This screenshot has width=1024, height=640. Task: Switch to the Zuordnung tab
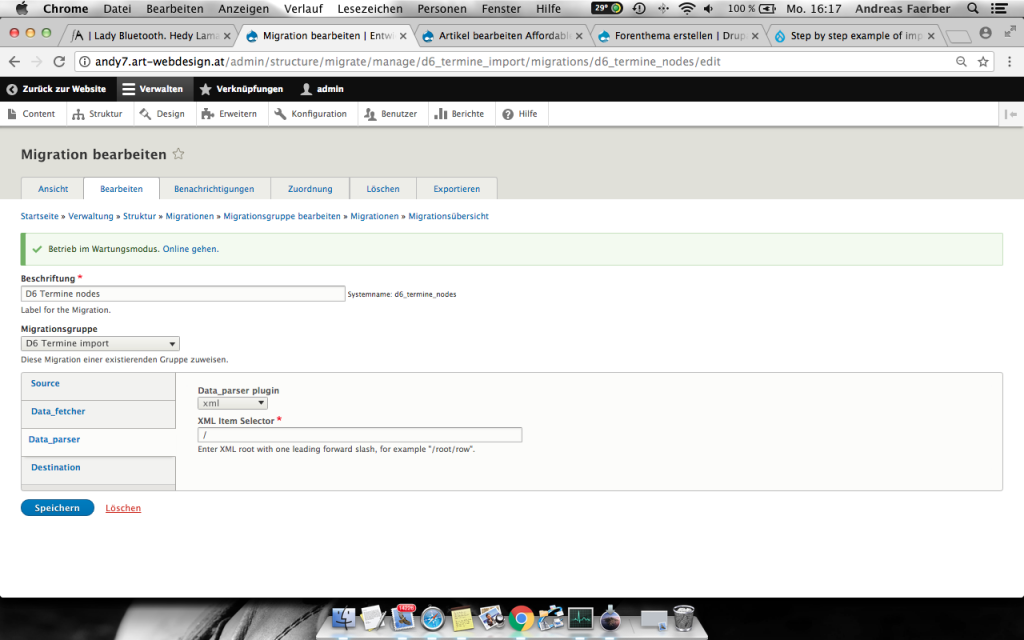click(310, 188)
